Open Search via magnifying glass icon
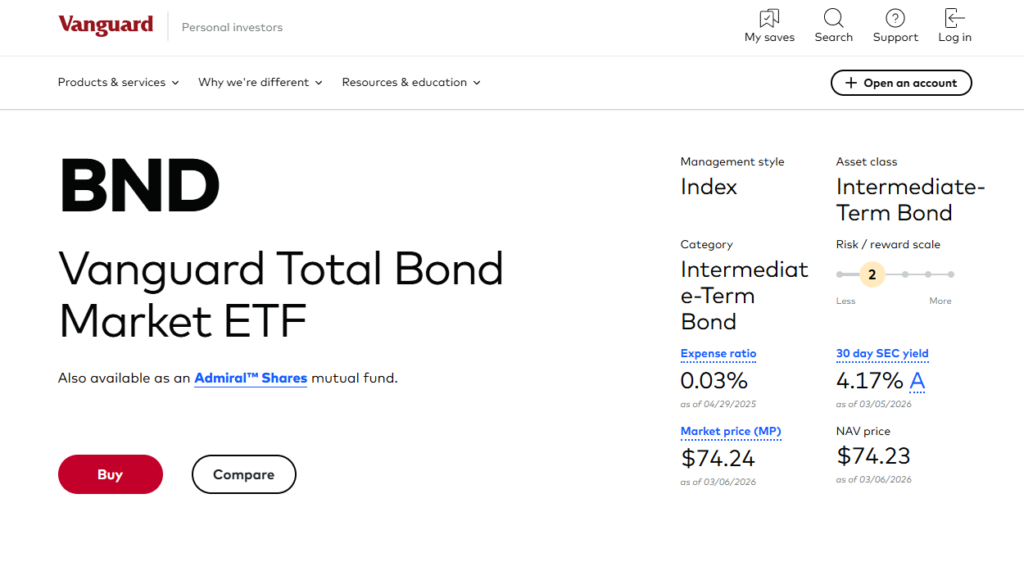The width and height of the screenshot is (1024, 571). click(833, 18)
